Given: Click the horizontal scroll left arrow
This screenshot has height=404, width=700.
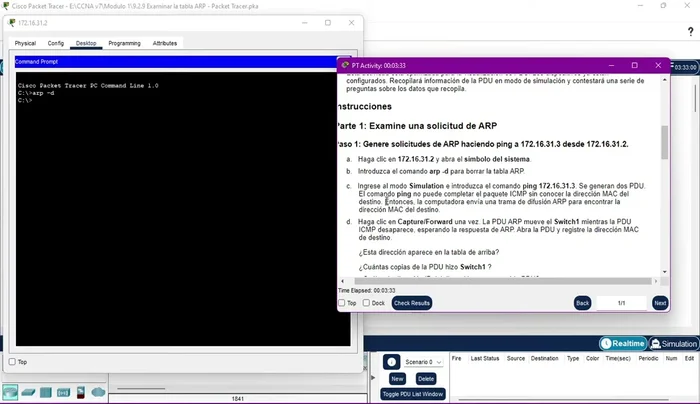Looking at the screenshot, I should tap(342, 281).
